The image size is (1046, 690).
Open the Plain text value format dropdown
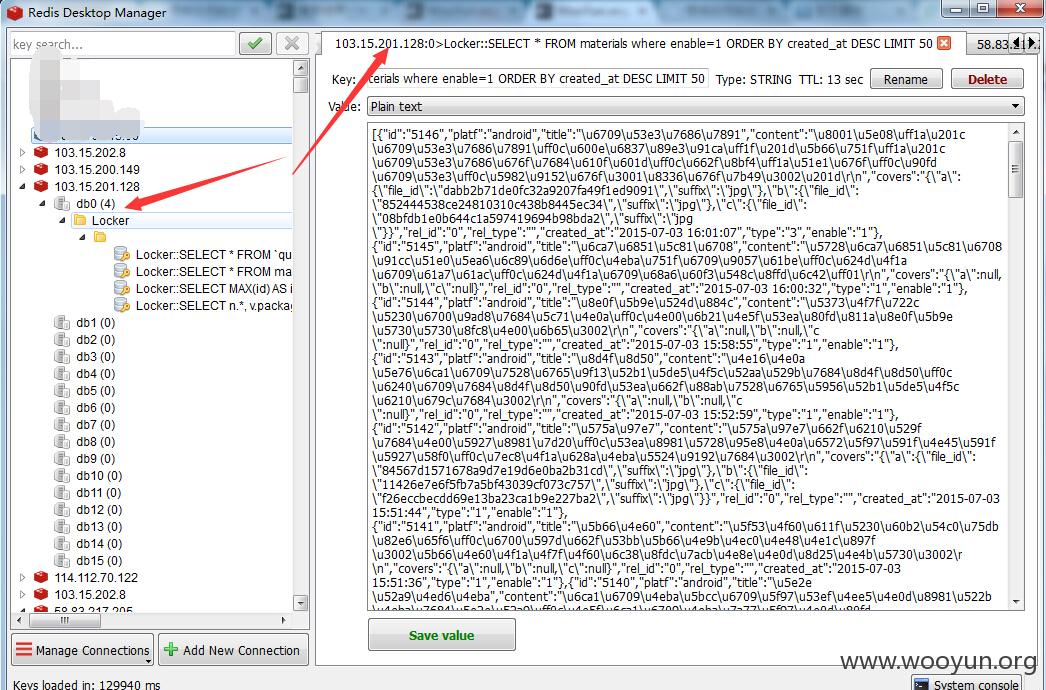coord(695,106)
